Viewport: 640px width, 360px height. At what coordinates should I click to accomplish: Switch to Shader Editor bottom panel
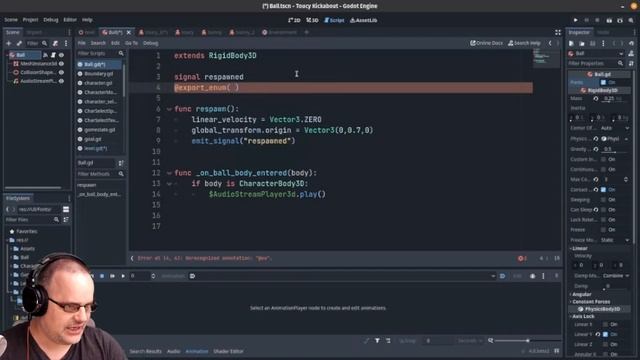click(x=228, y=351)
